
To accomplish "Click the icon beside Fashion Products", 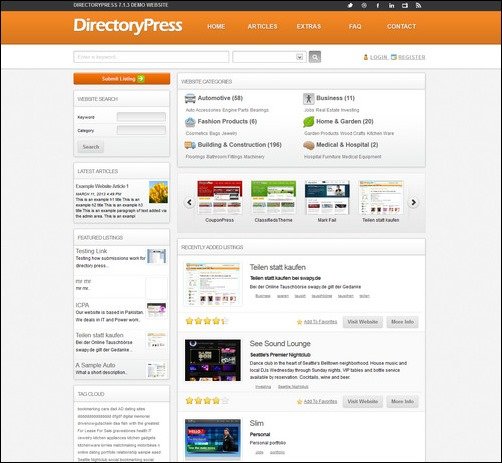I will [x=190, y=122].
